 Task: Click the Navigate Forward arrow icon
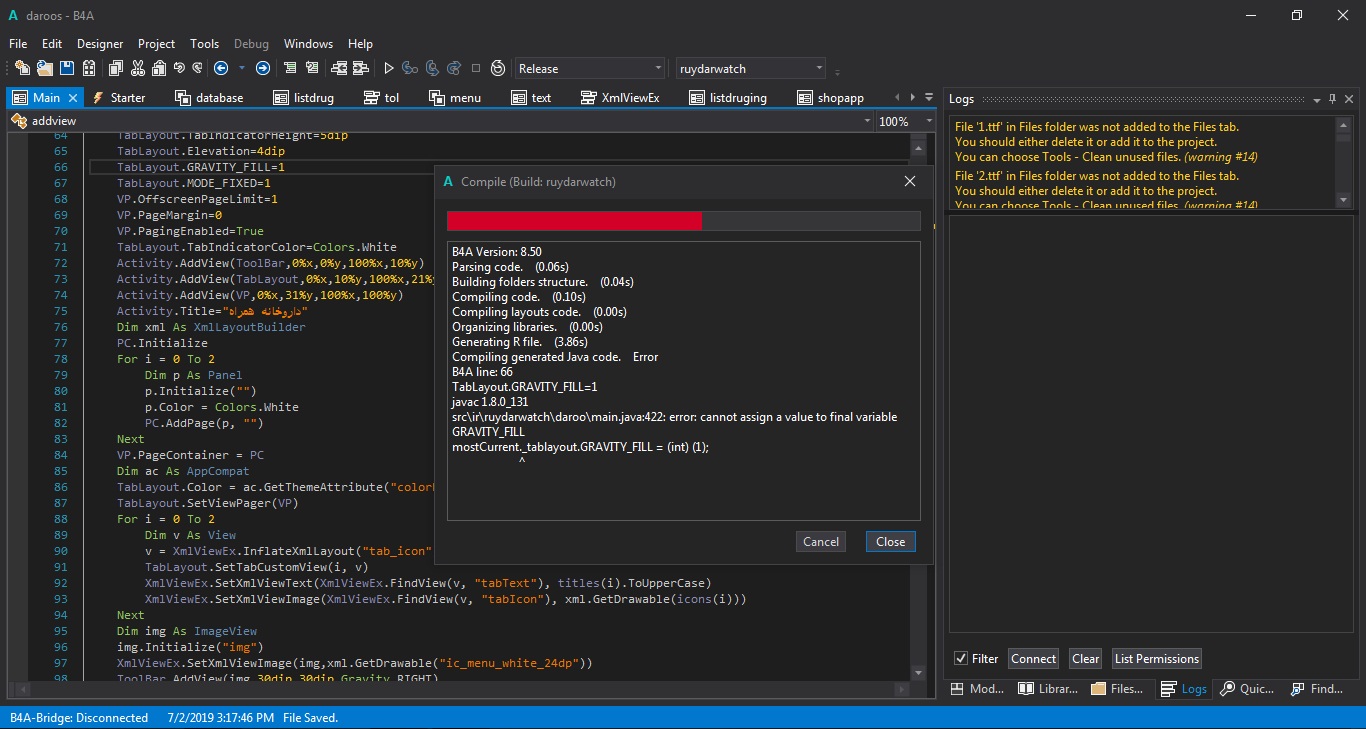[x=262, y=68]
